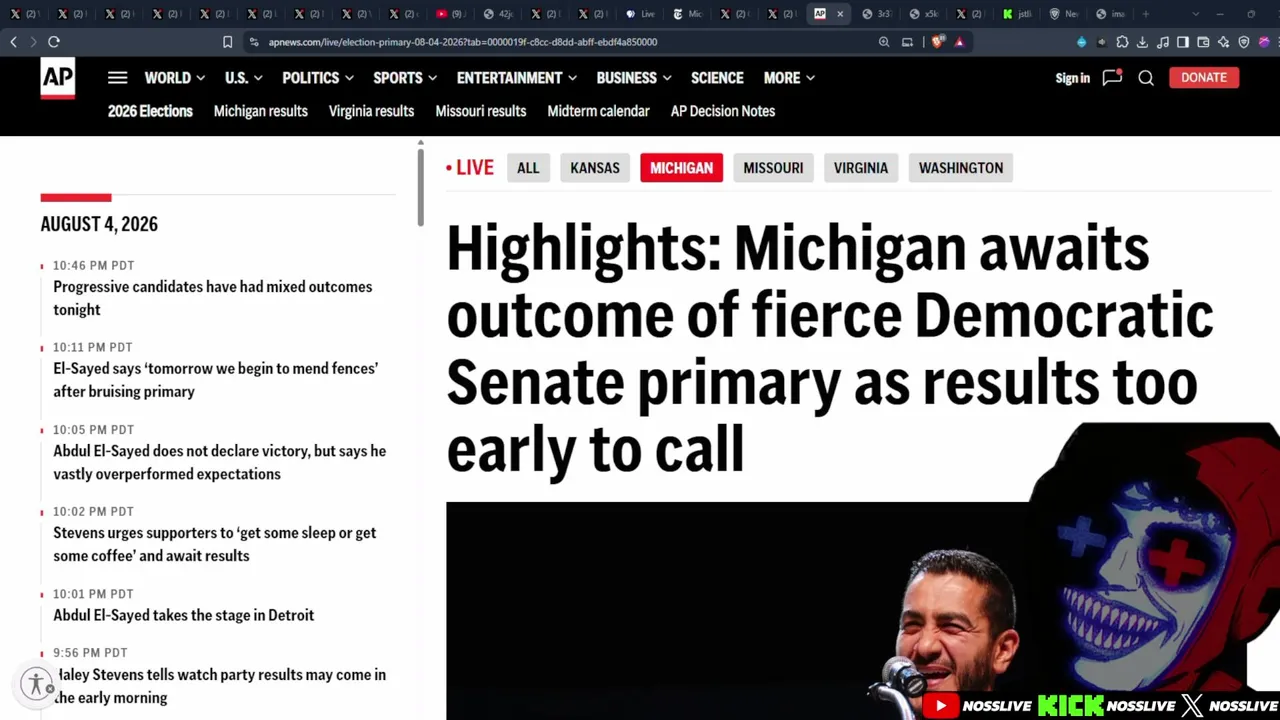Open 'Haley Stevens tells watch party' update
Image resolution: width=1280 pixels, height=720 pixels.
[220, 686]
